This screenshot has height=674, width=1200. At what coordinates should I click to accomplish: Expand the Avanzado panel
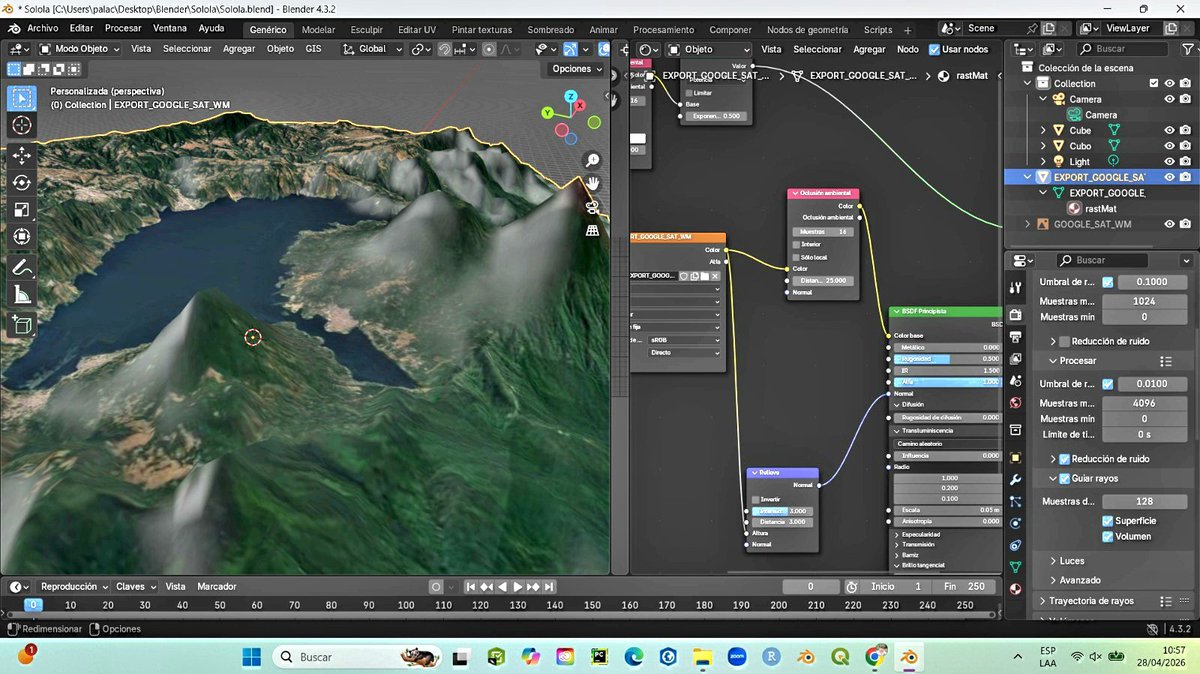click(1080, 580)
